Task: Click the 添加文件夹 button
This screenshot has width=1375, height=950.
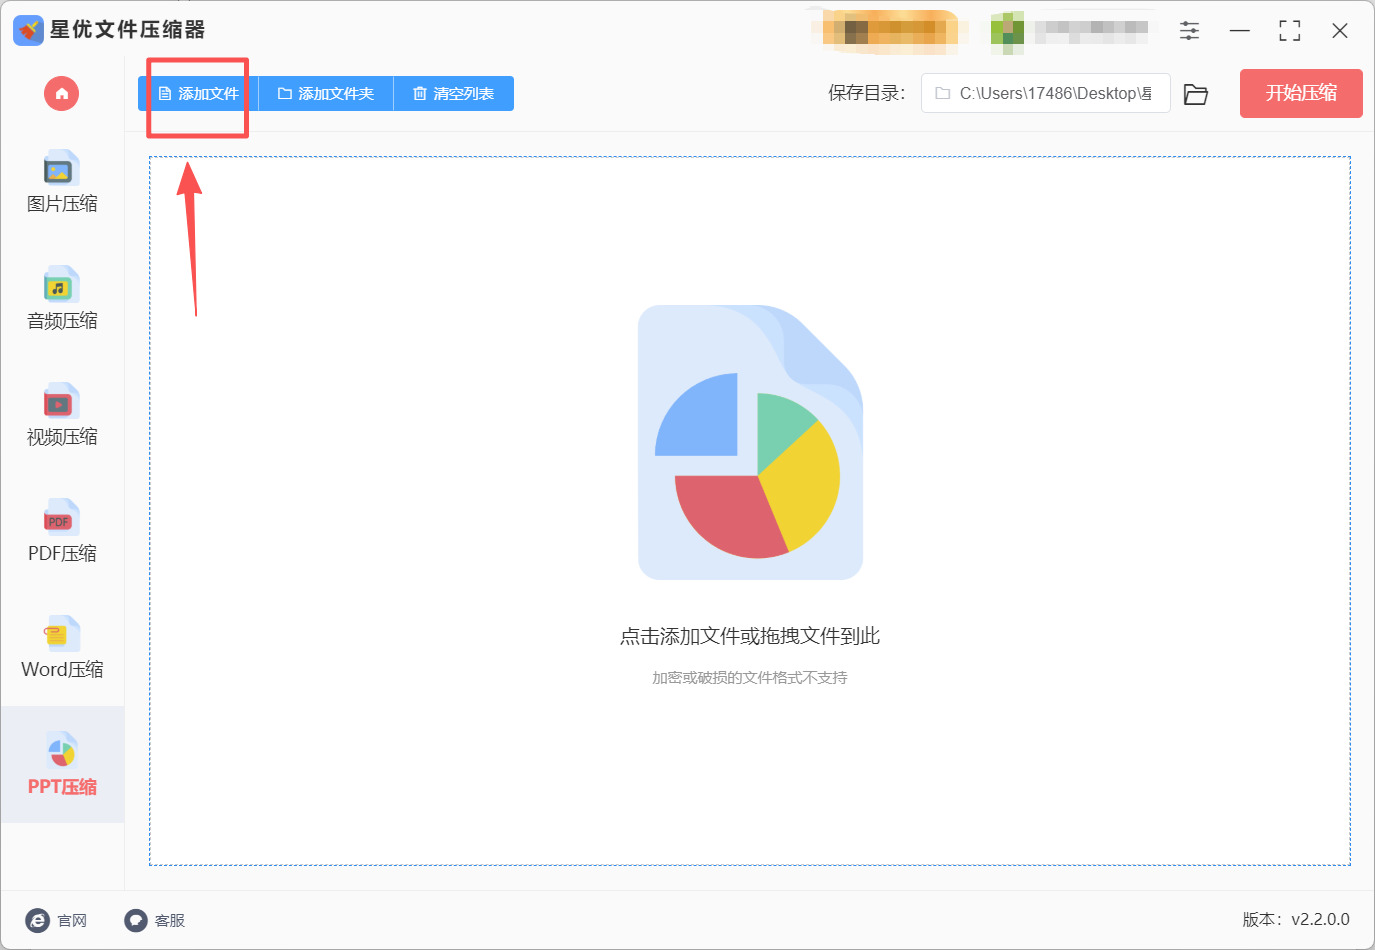Action: 326,94
